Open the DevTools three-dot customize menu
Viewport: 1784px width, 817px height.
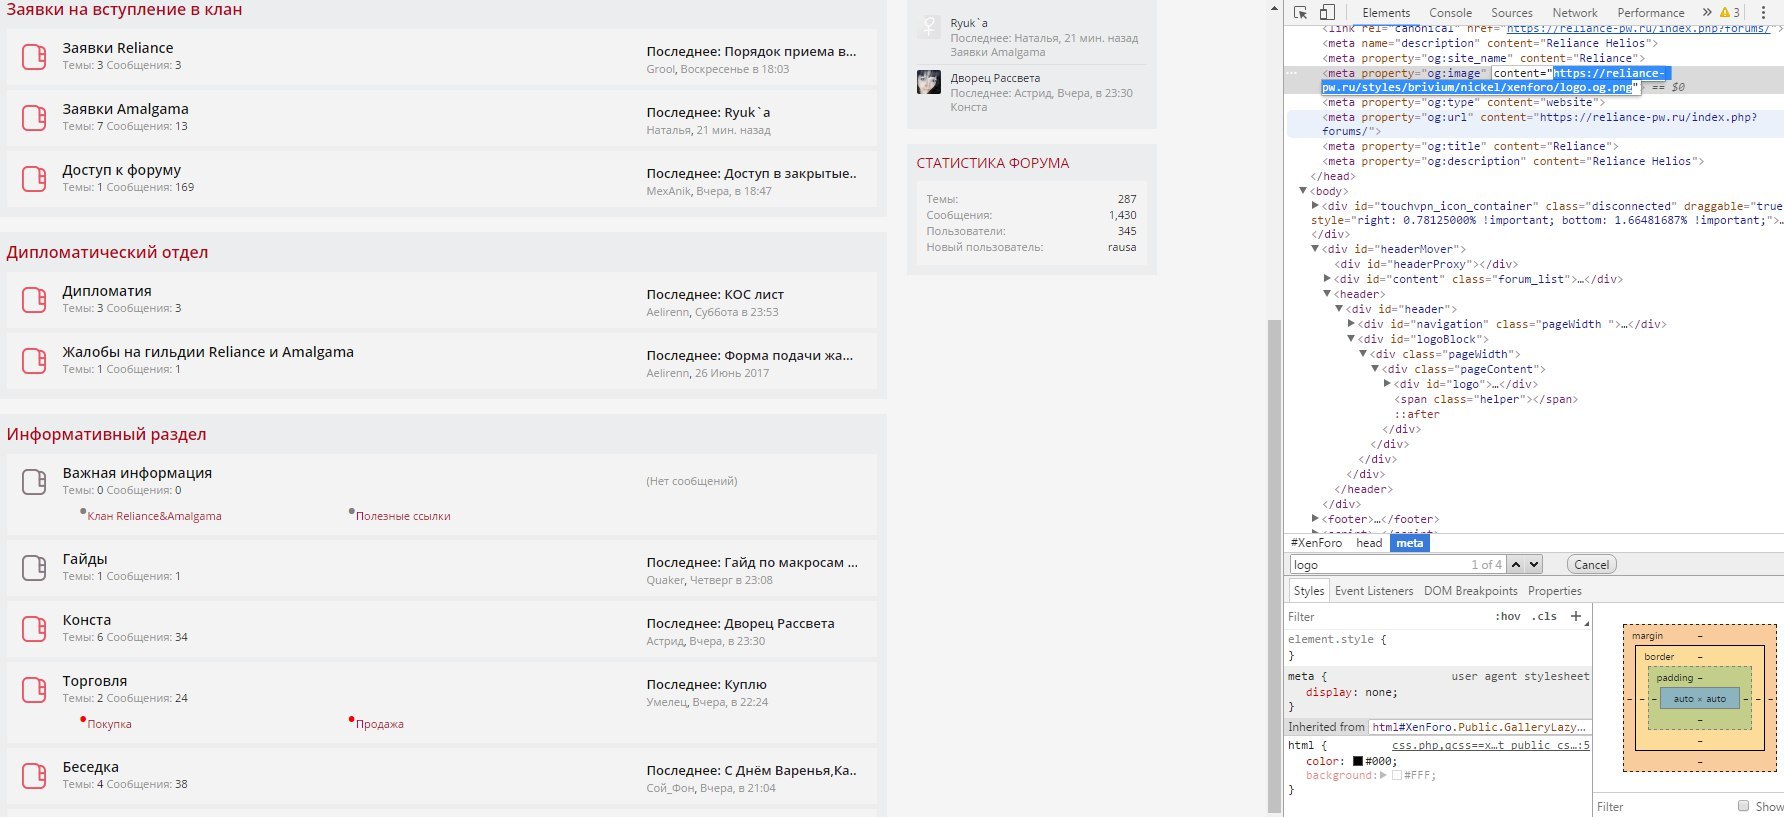pos(1763,13)
